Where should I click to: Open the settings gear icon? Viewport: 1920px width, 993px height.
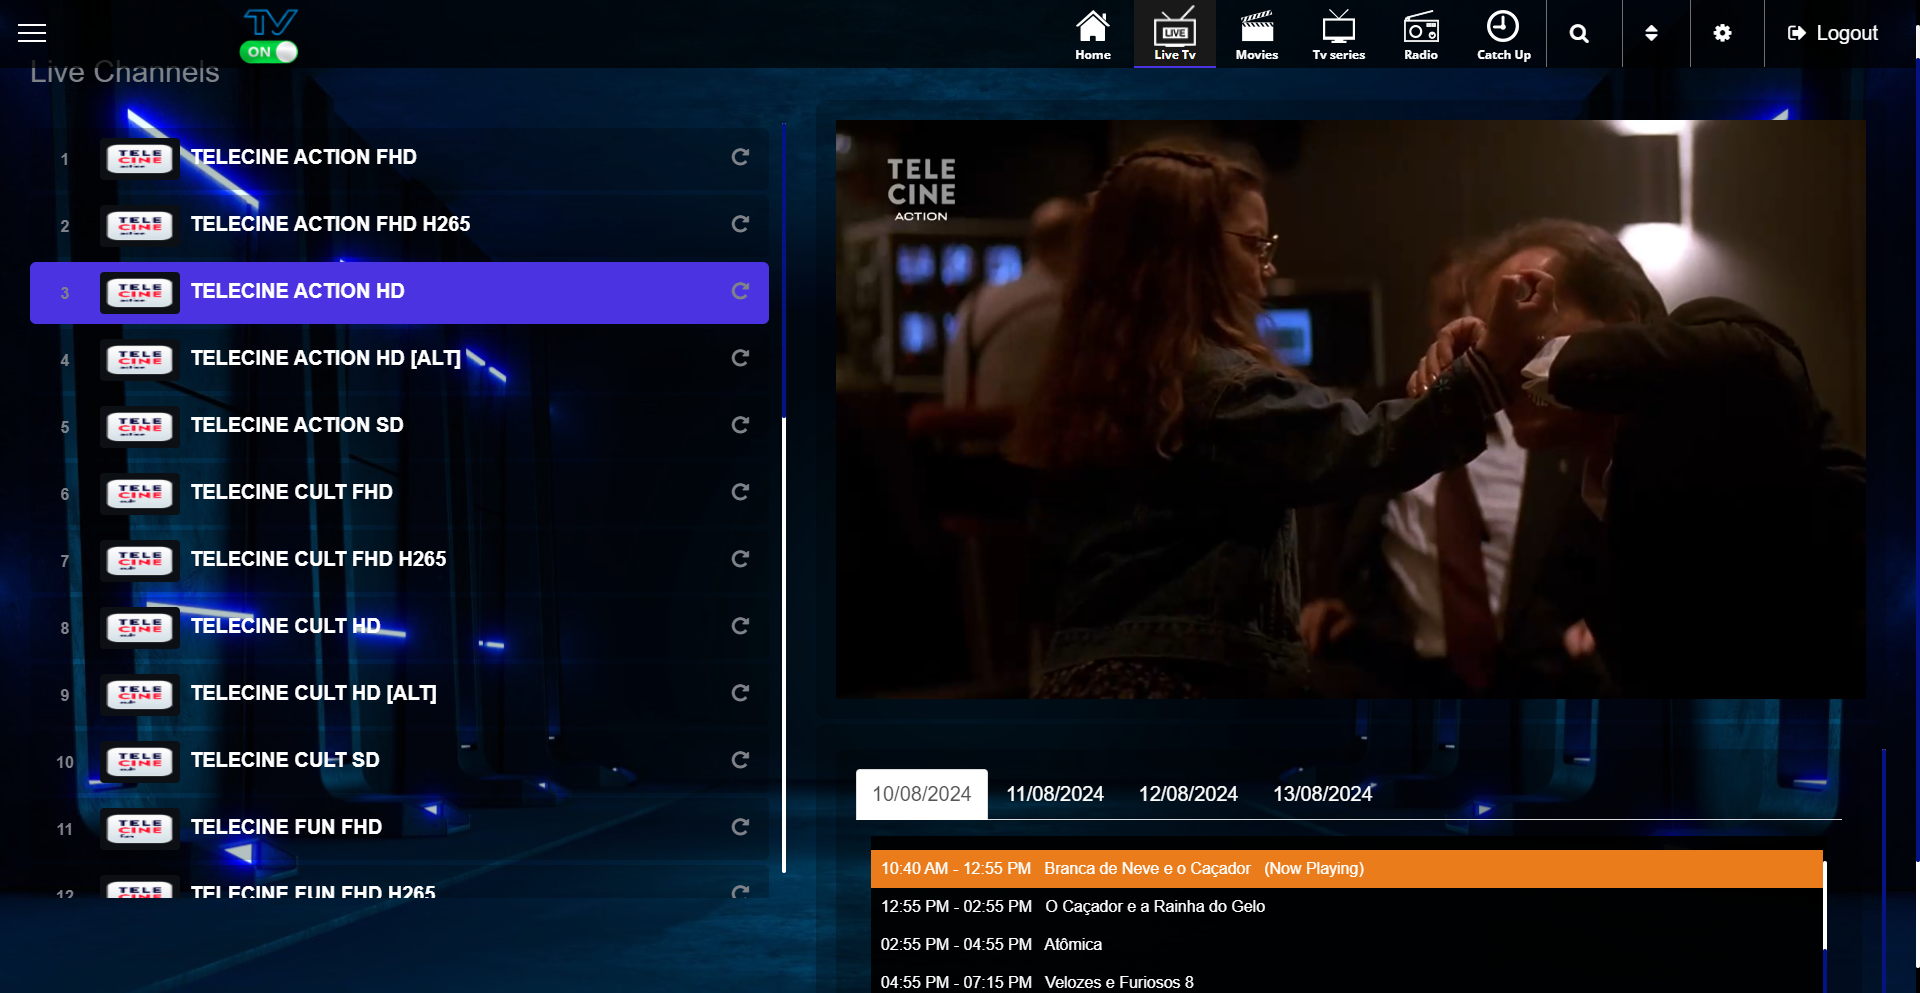[1722, 34]
